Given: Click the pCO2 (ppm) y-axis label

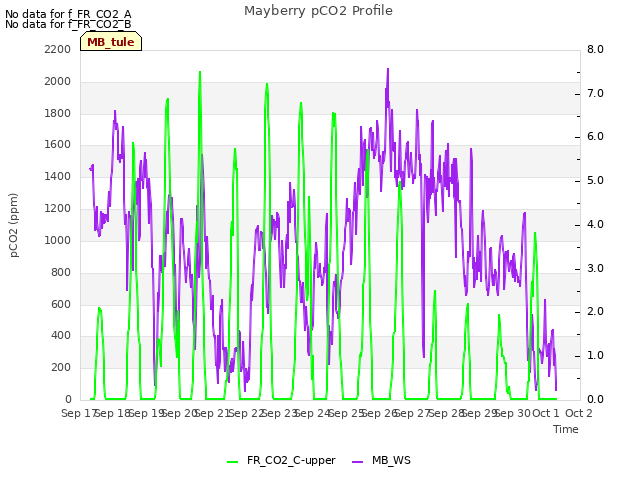Looking at the screenshot, I should (x=14, y=225).
